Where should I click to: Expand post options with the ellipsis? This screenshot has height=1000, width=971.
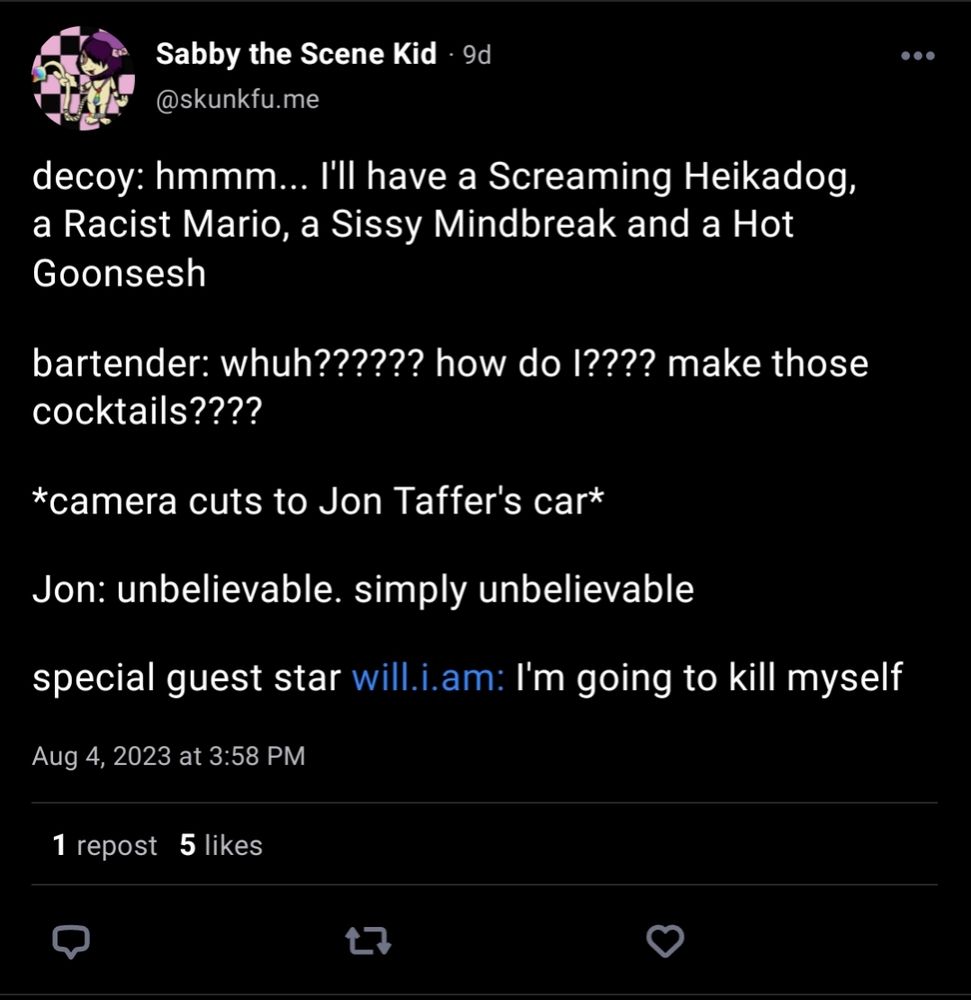[x=916, y=57]
